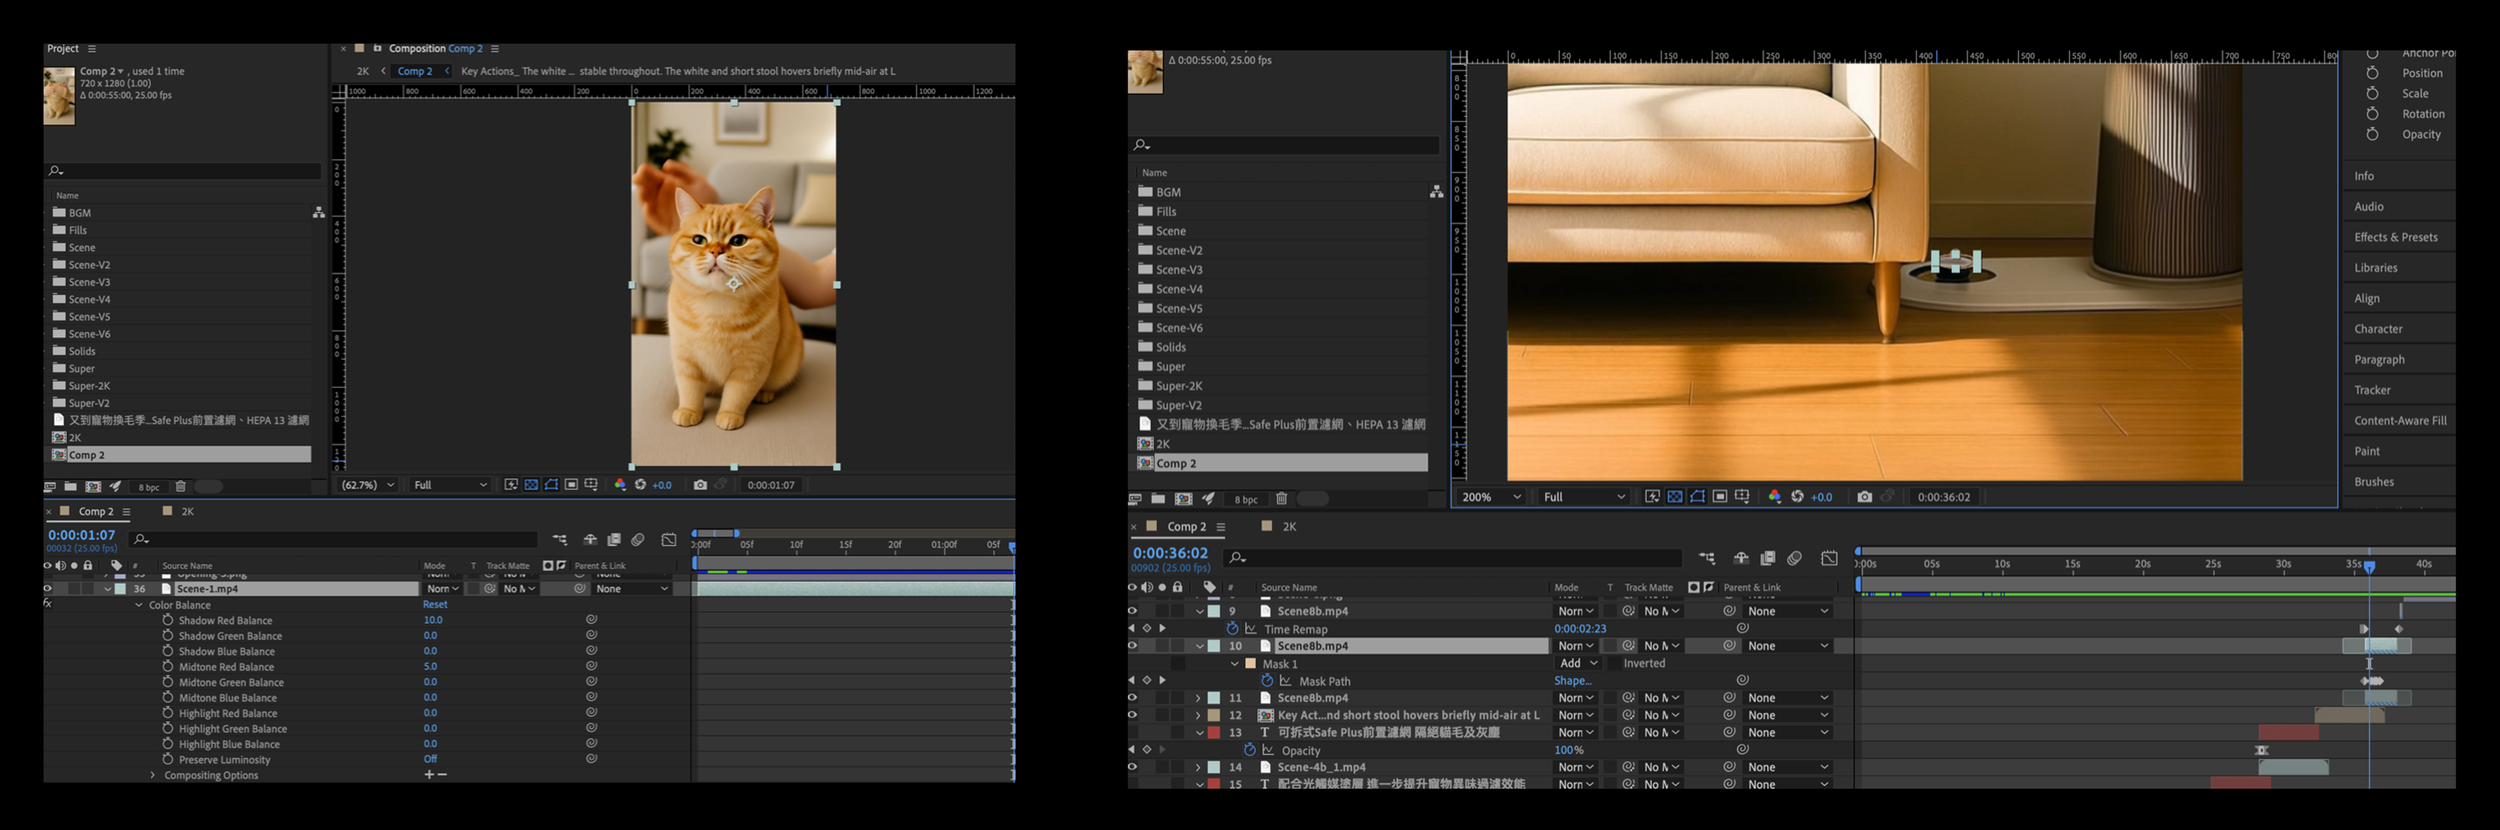
Task: Open Project panel menu in left window
Action: click(x=92, y=49)
